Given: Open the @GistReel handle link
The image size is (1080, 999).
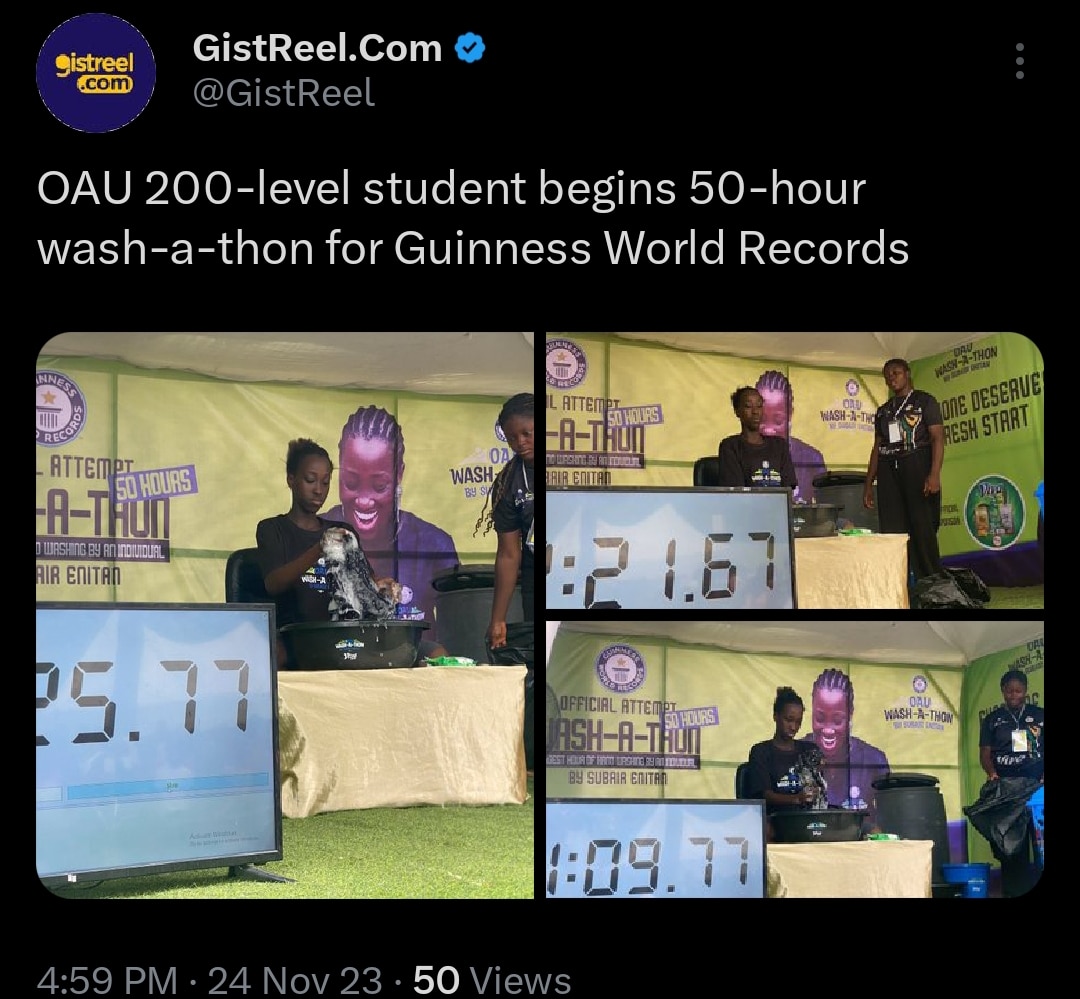Looking at the screenshot, I should [283, 92].
